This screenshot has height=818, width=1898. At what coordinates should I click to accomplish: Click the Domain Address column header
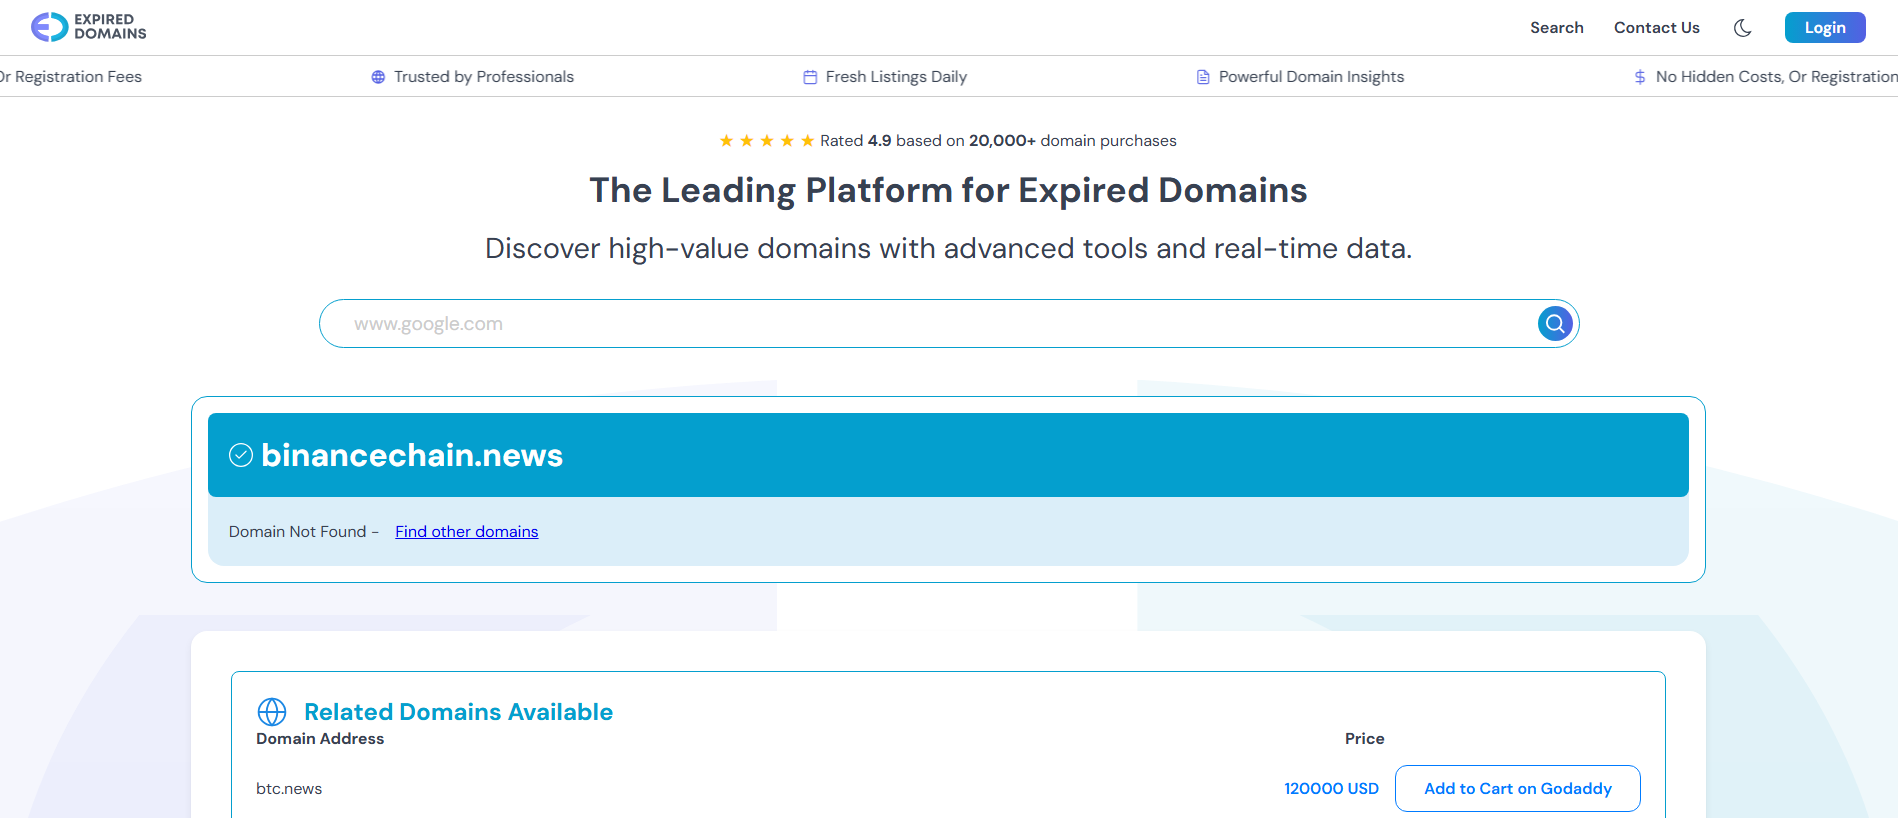320,739
